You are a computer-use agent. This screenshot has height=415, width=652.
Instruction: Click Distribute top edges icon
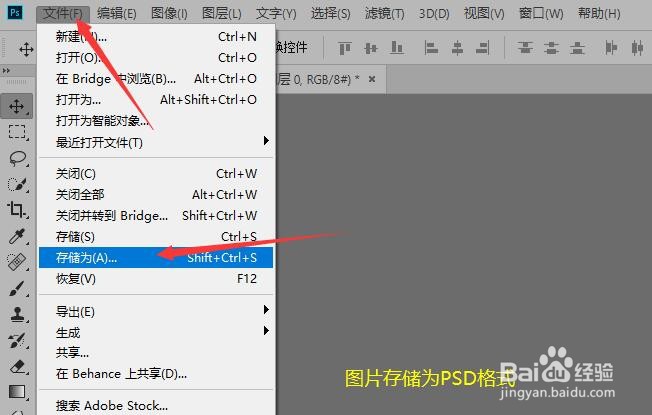pos(525,48)
